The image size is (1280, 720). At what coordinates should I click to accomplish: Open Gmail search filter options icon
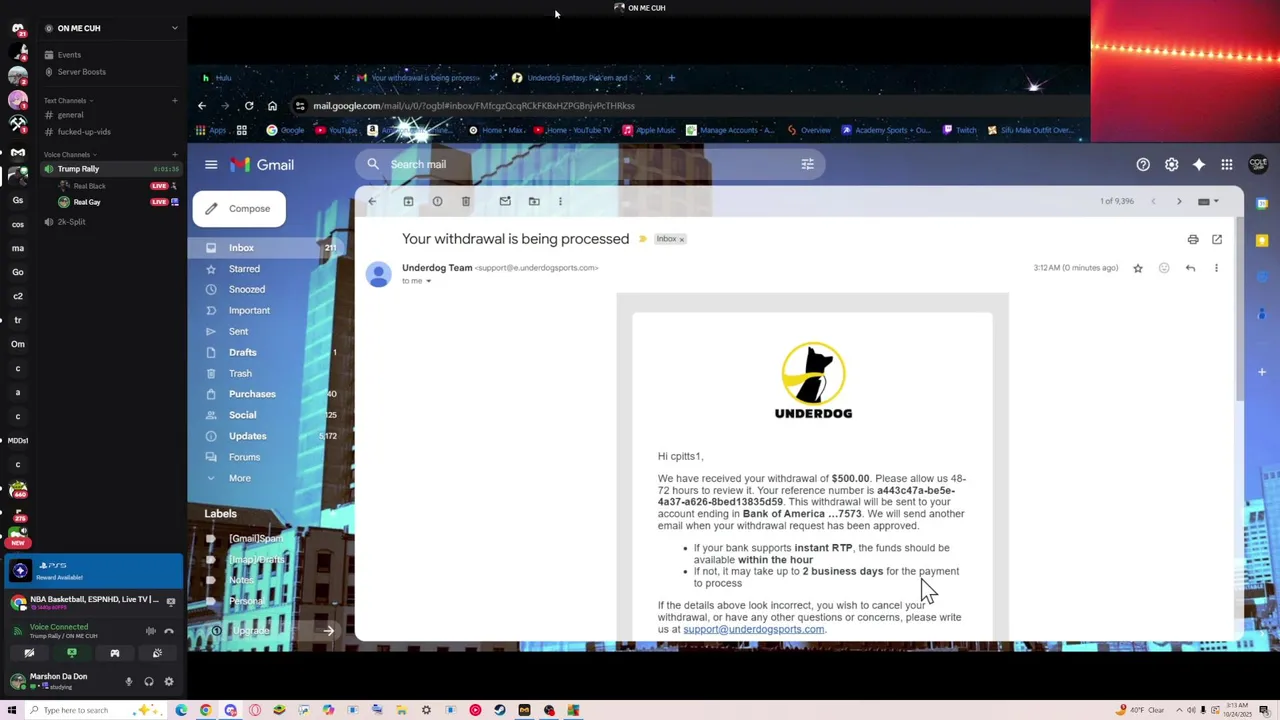point(807,165)
